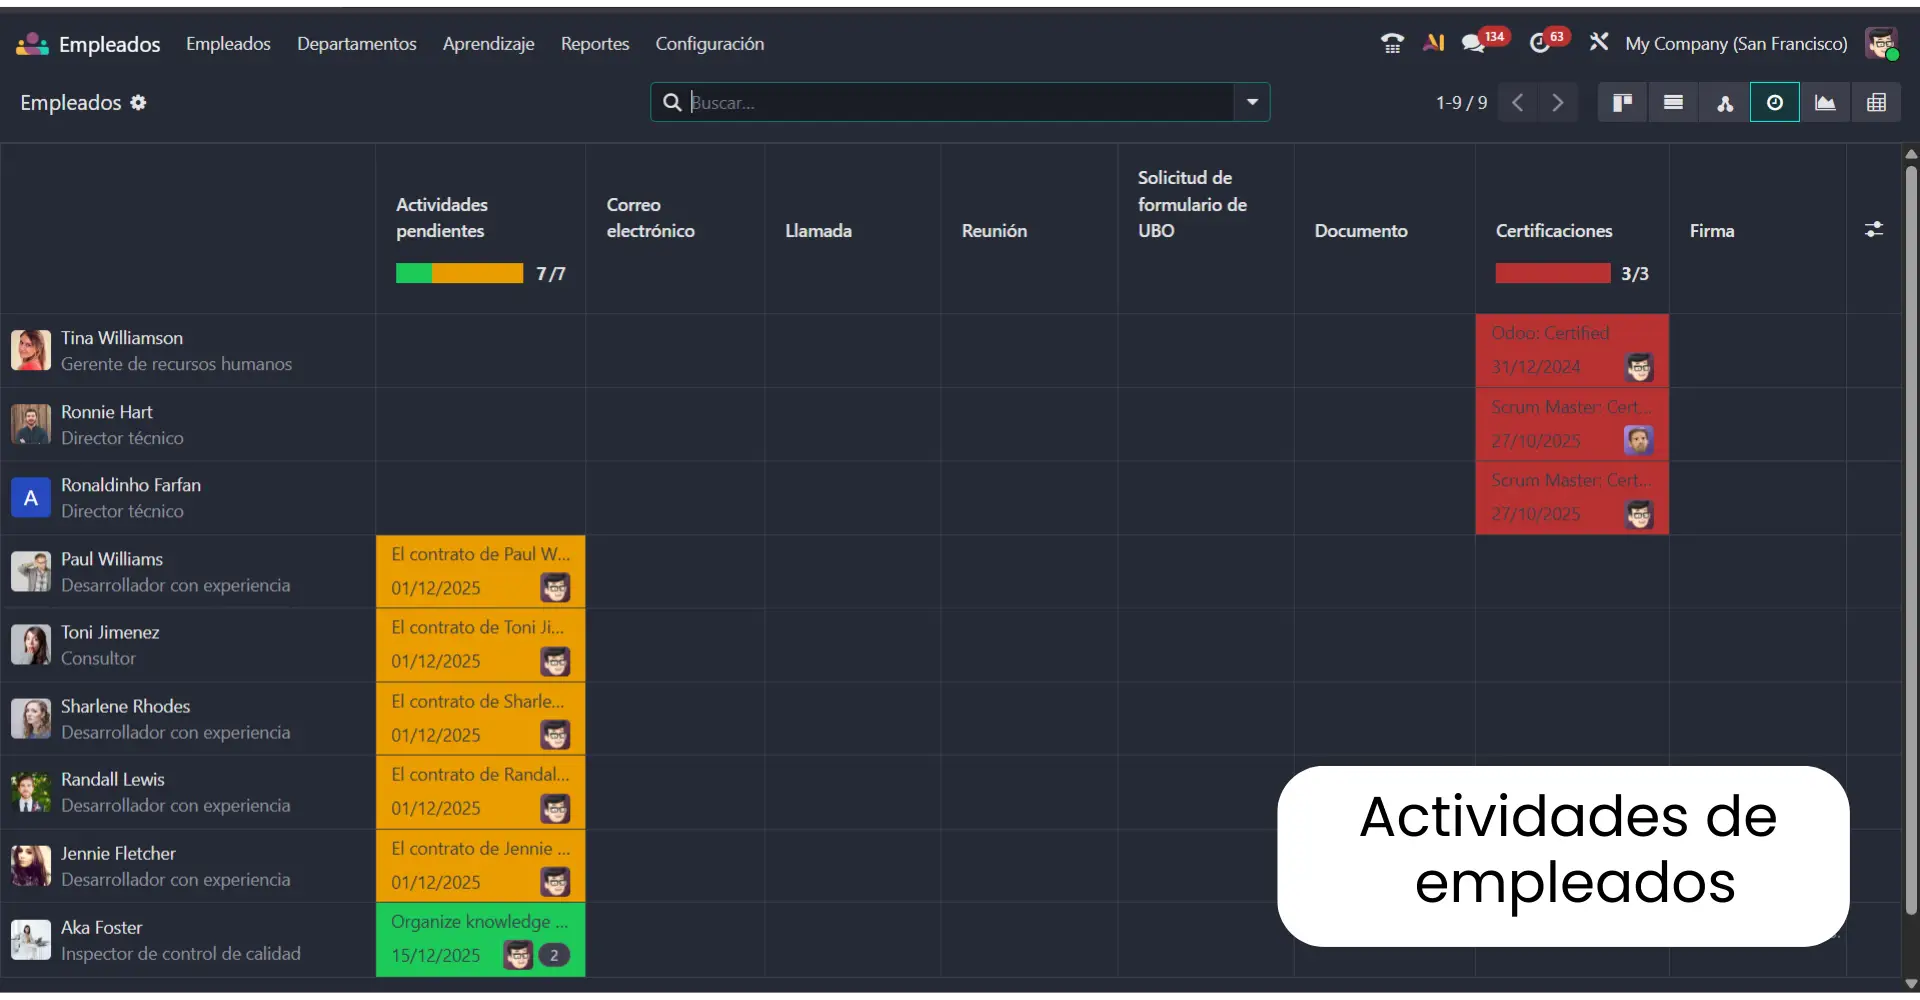
Task: Open the VoIP phone panel
Action: pos(1392,43)
